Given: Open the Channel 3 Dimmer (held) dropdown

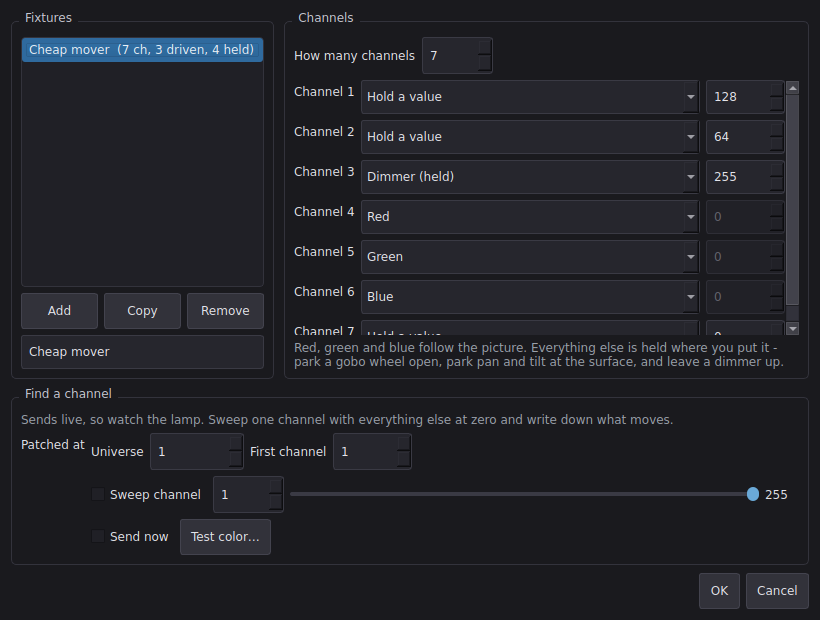Looking at the screenshot, I should 530,177.
